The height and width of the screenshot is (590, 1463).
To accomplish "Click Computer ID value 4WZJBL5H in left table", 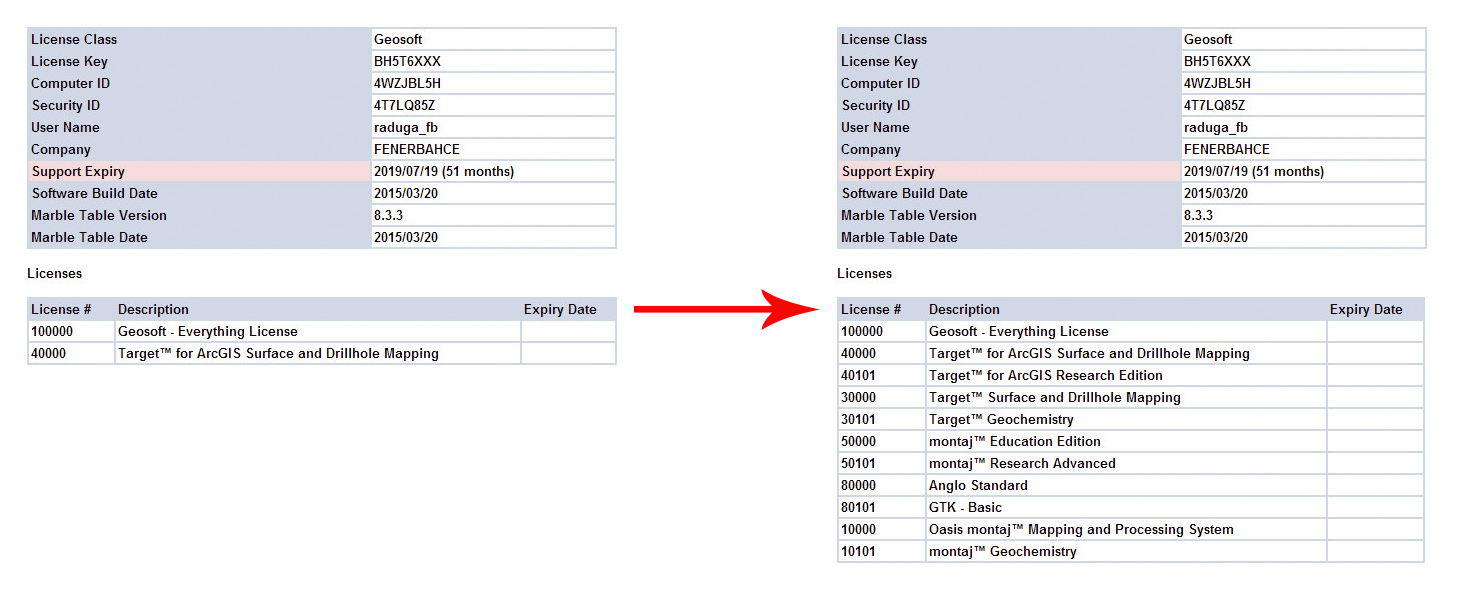I will pyautogui.click(x=407, y=84).
